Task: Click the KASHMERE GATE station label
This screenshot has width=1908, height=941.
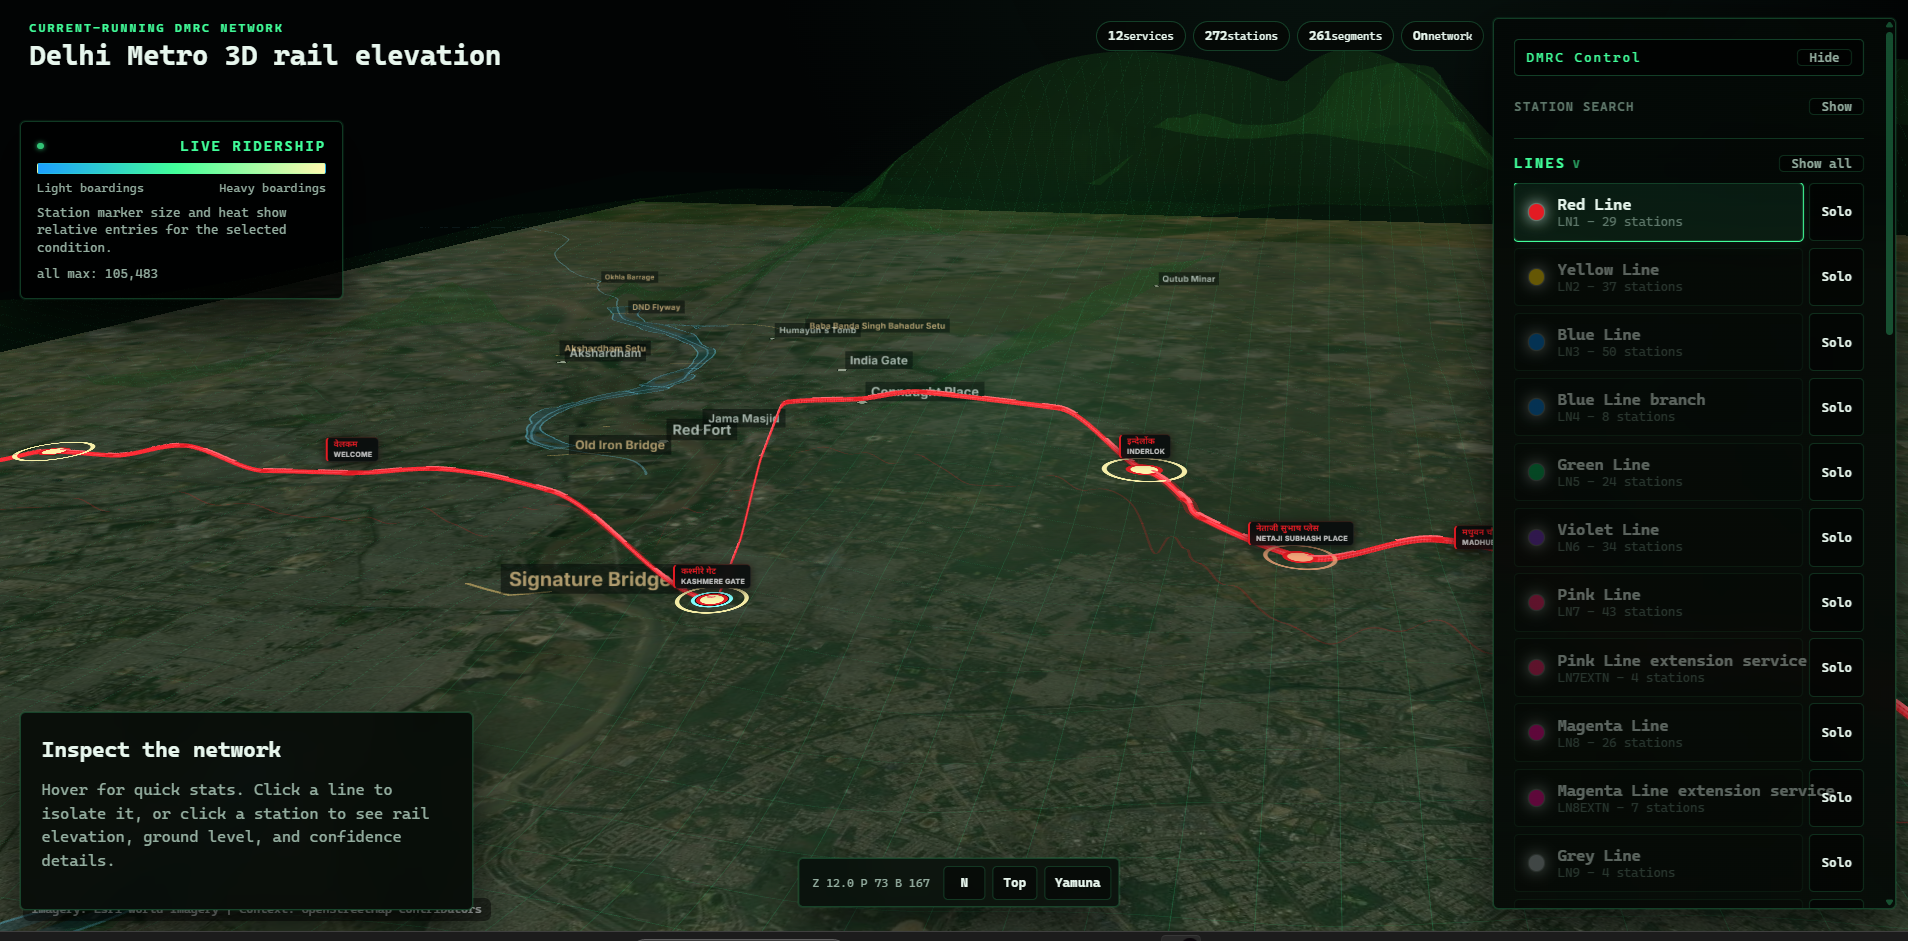Action: point(712,577)
